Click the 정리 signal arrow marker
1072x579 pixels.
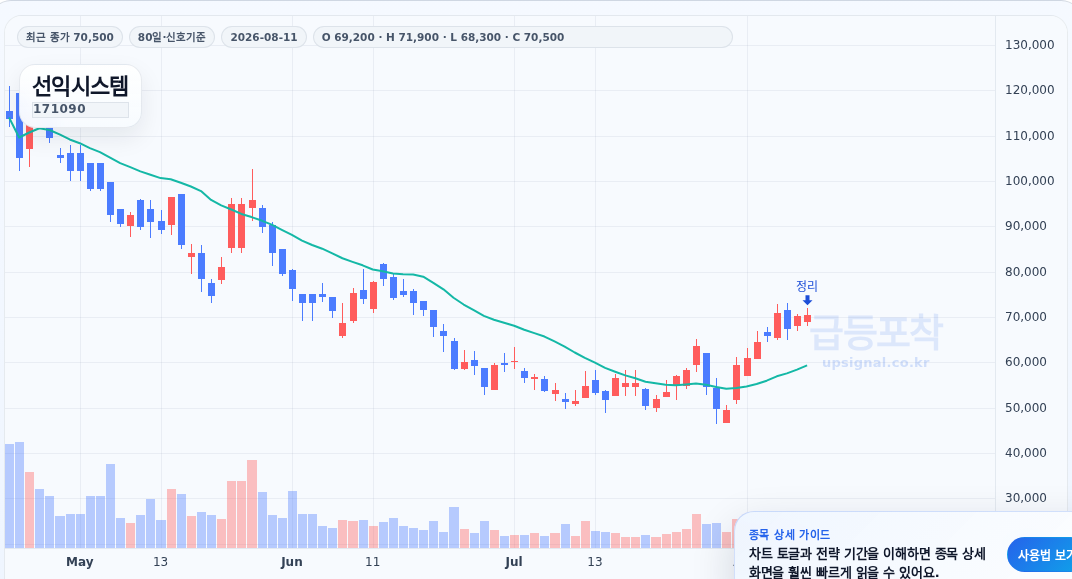click(x=807, y=300)
